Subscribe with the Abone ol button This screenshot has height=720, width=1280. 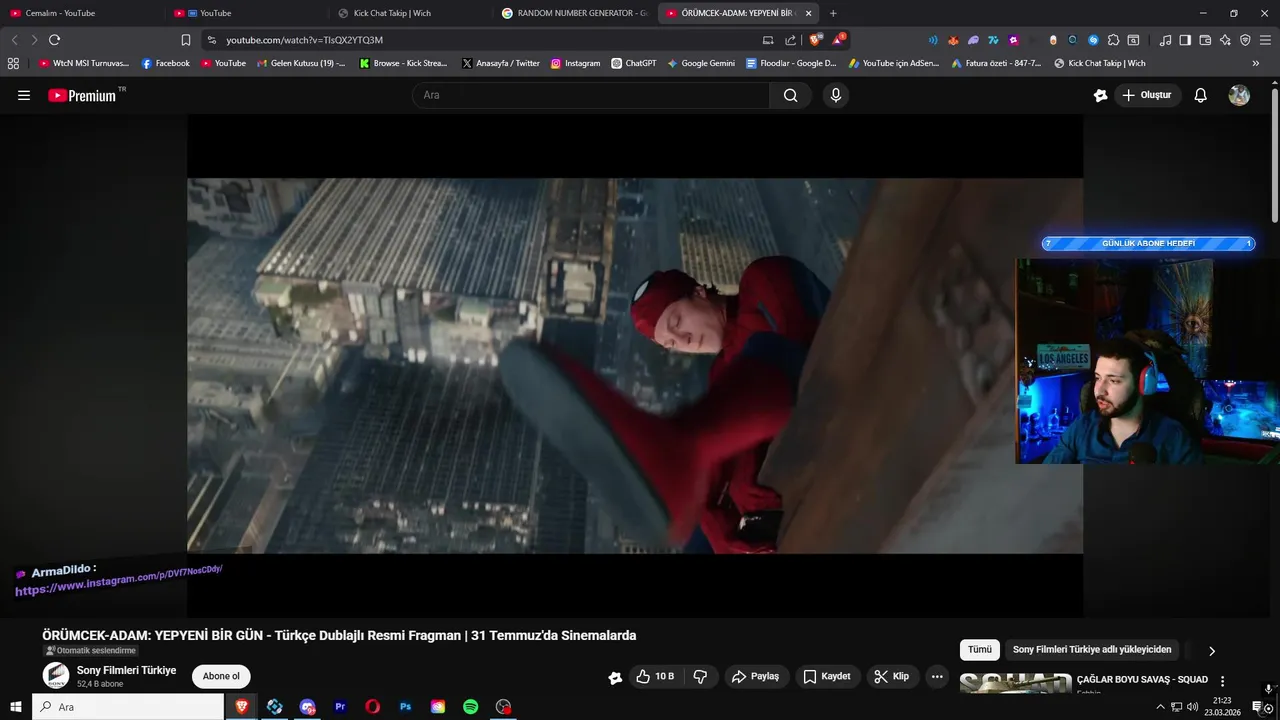221,677
